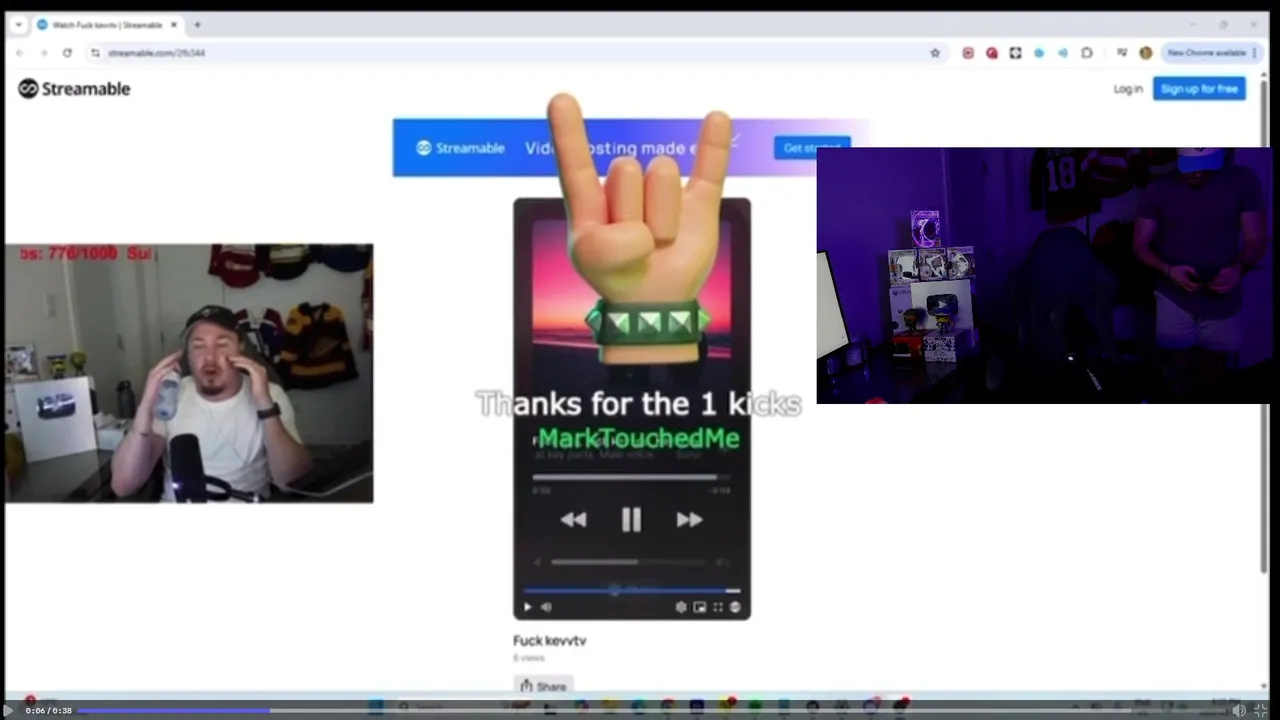Open a new browser tab with plus

pos(197,24)
